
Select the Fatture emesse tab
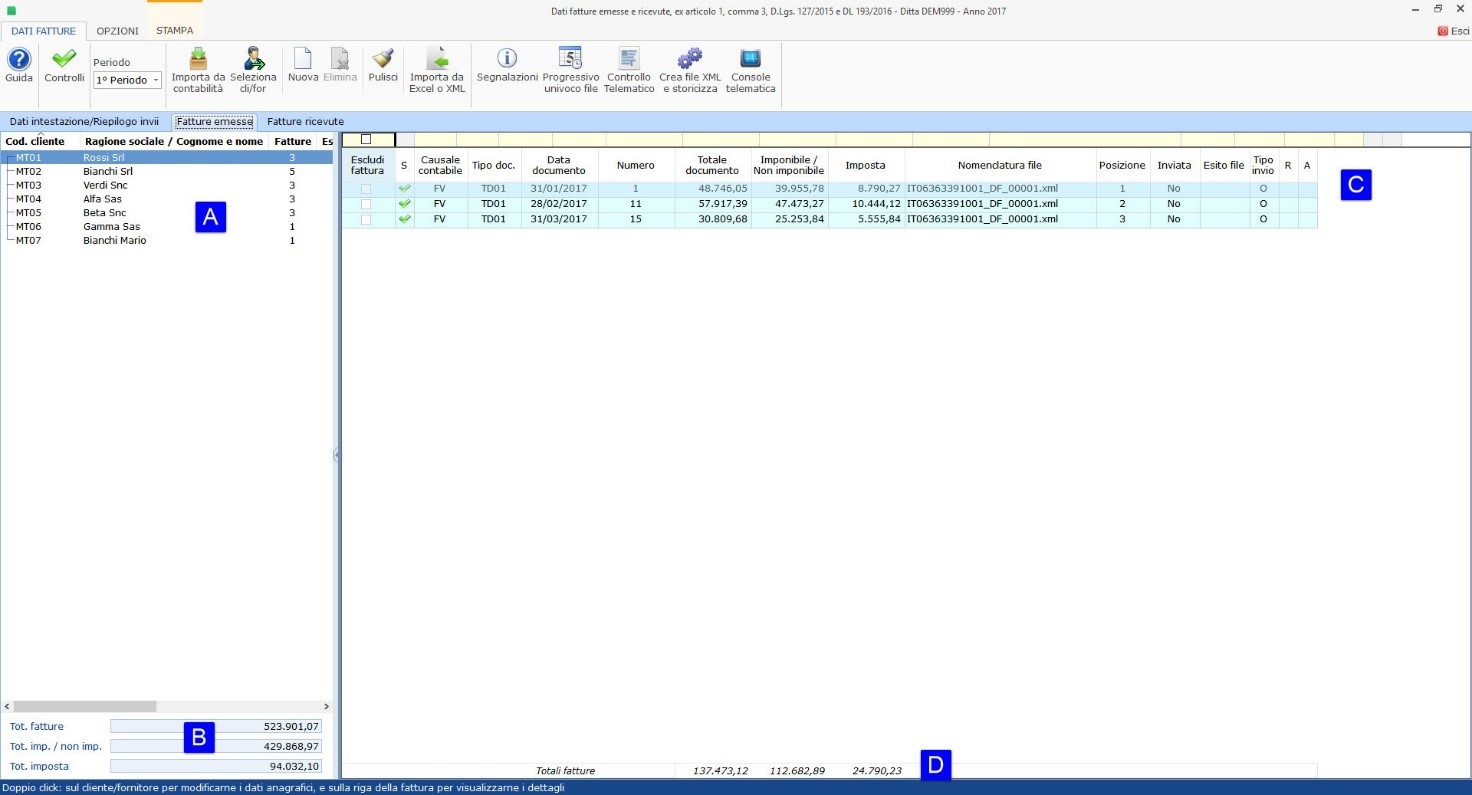[x=215, y=121]
